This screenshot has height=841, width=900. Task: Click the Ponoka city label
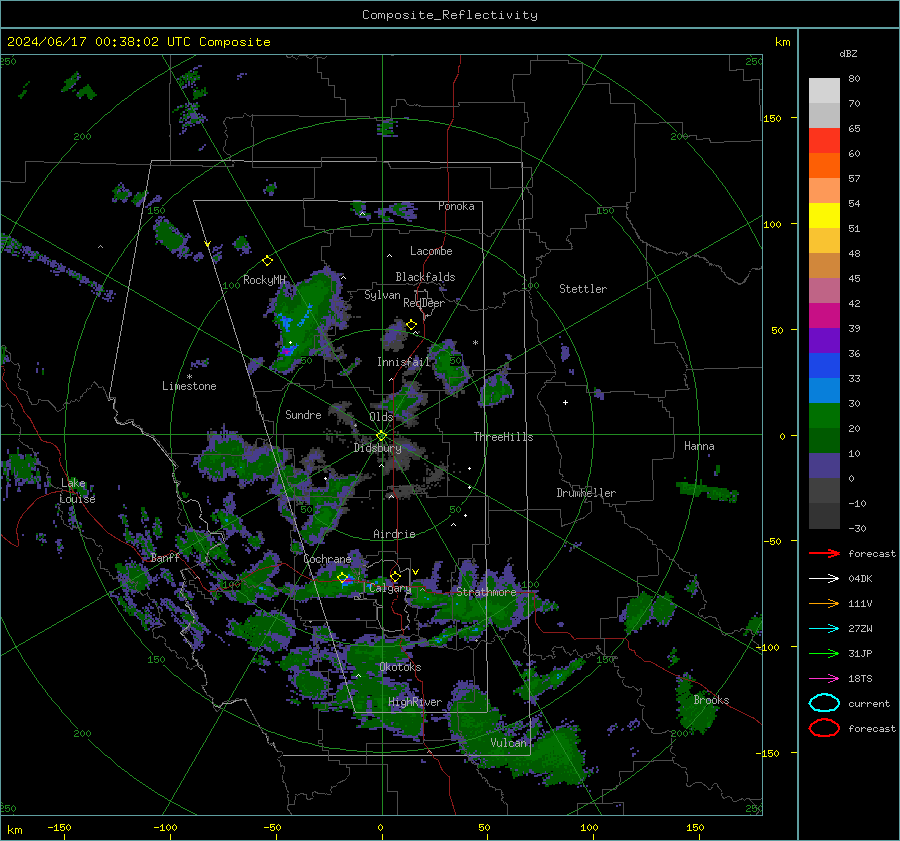click(x=456, y=206)
